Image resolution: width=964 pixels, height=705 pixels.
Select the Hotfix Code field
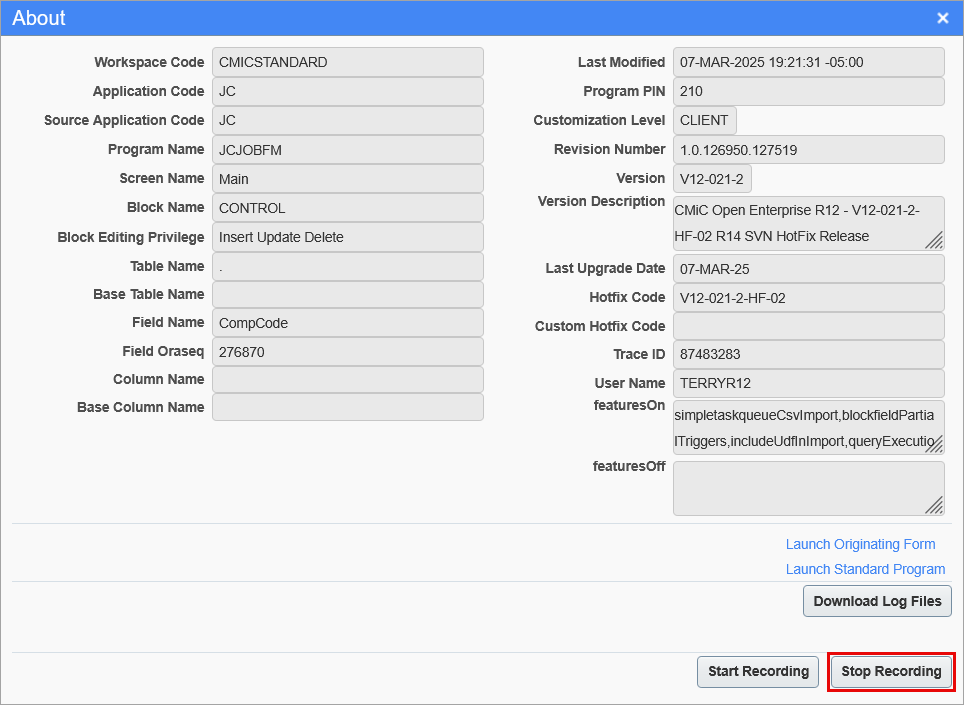(x=808, y=298)
